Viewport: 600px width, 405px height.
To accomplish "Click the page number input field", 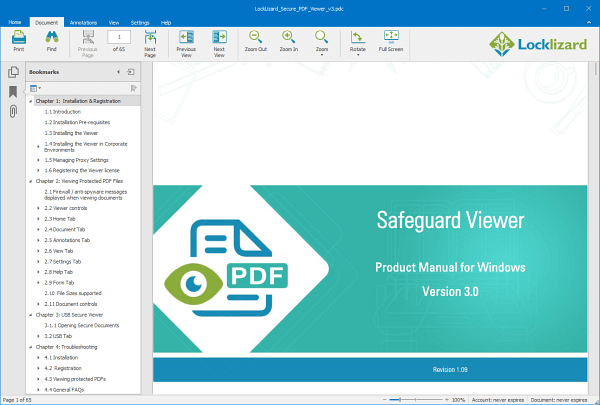I will point(119,37).
